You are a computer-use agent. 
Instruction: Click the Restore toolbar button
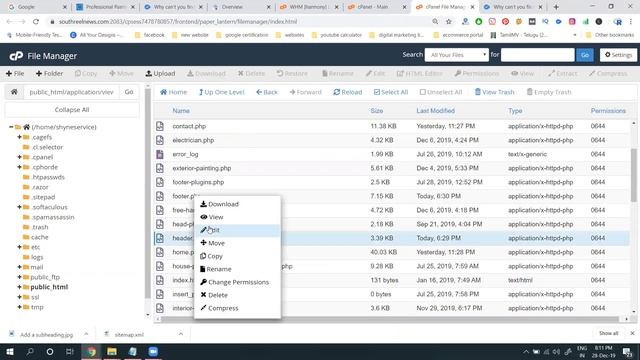(292, 73)
